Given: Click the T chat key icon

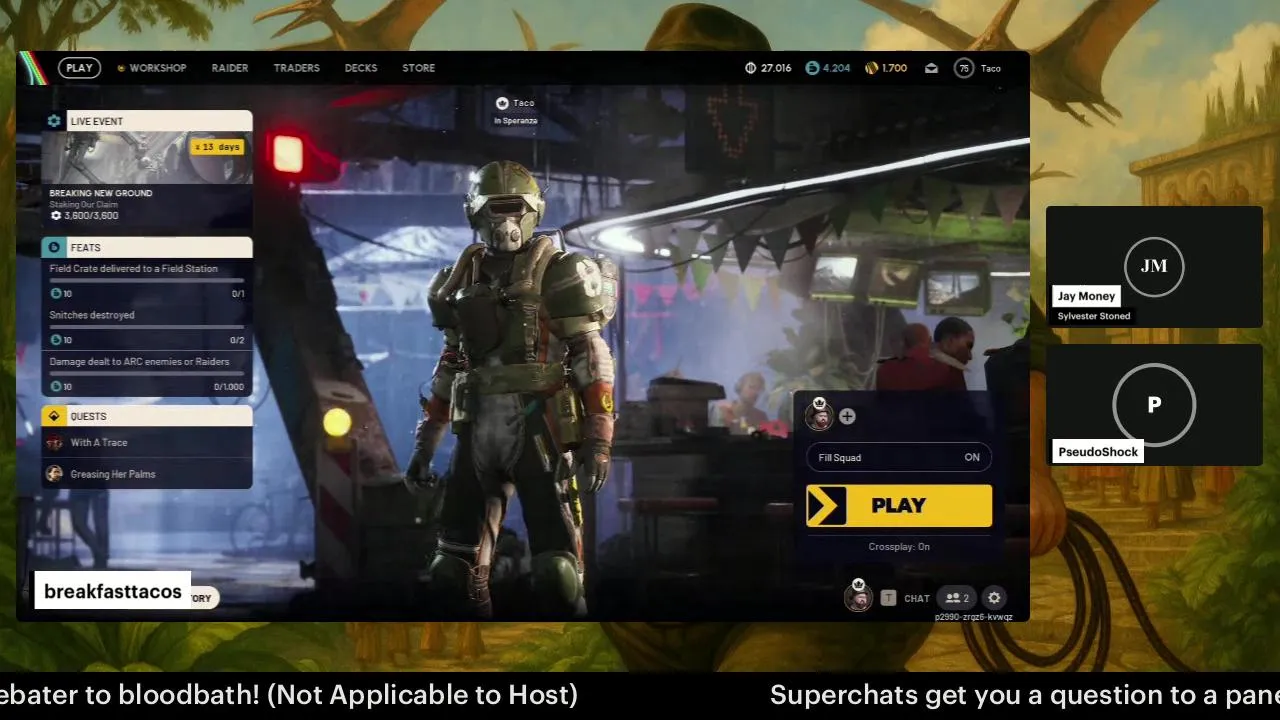Looking at the screenshot, I should pyautogui.click(x=888, y=598).
